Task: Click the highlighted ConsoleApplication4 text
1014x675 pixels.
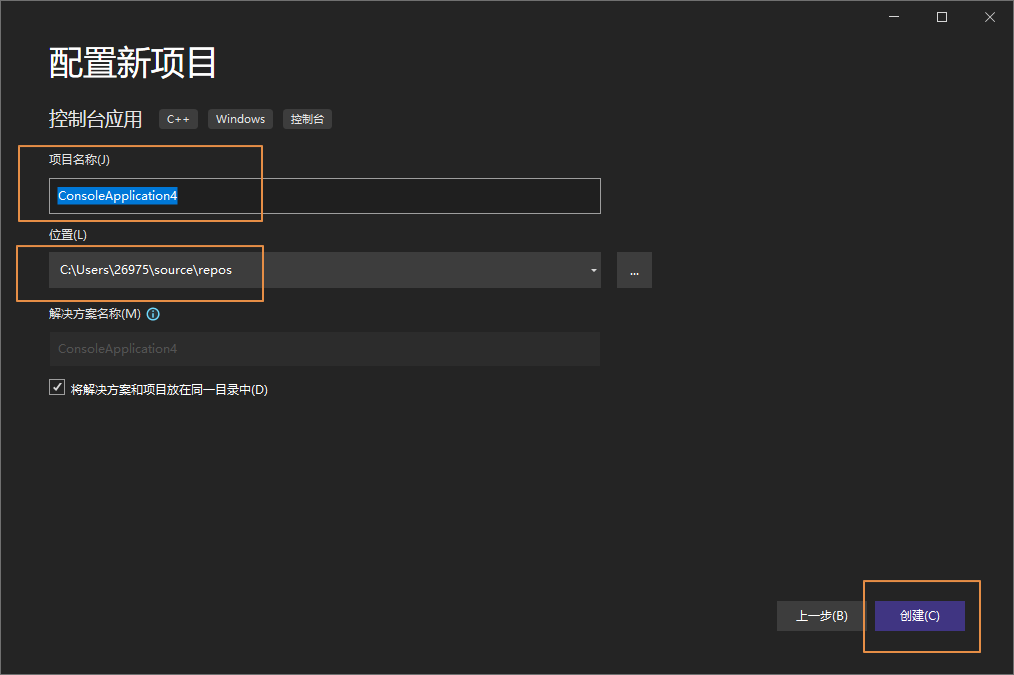Action: (x=118, y=196)
